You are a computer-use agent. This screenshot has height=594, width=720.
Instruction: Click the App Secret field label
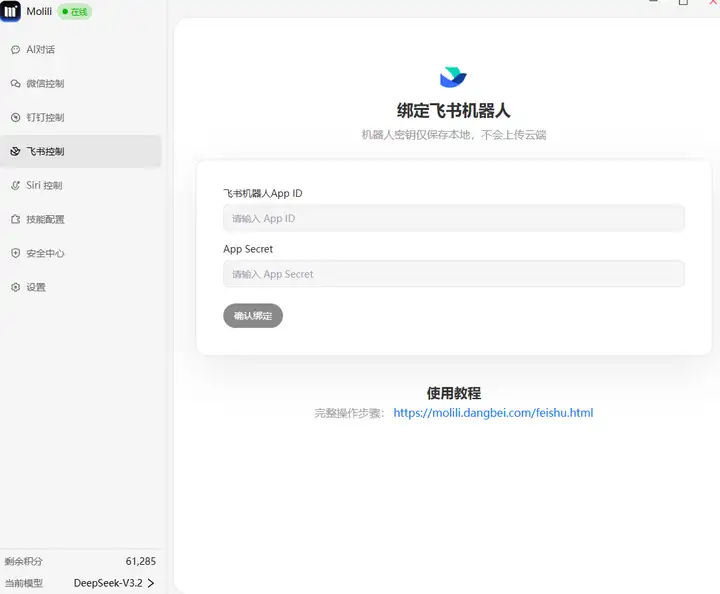tap(248, 249)
